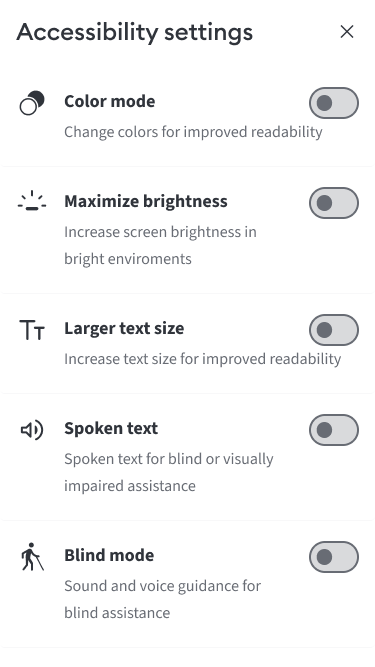Enable the Spoken text switch
The image size is (375, 667).
point(334,430)
